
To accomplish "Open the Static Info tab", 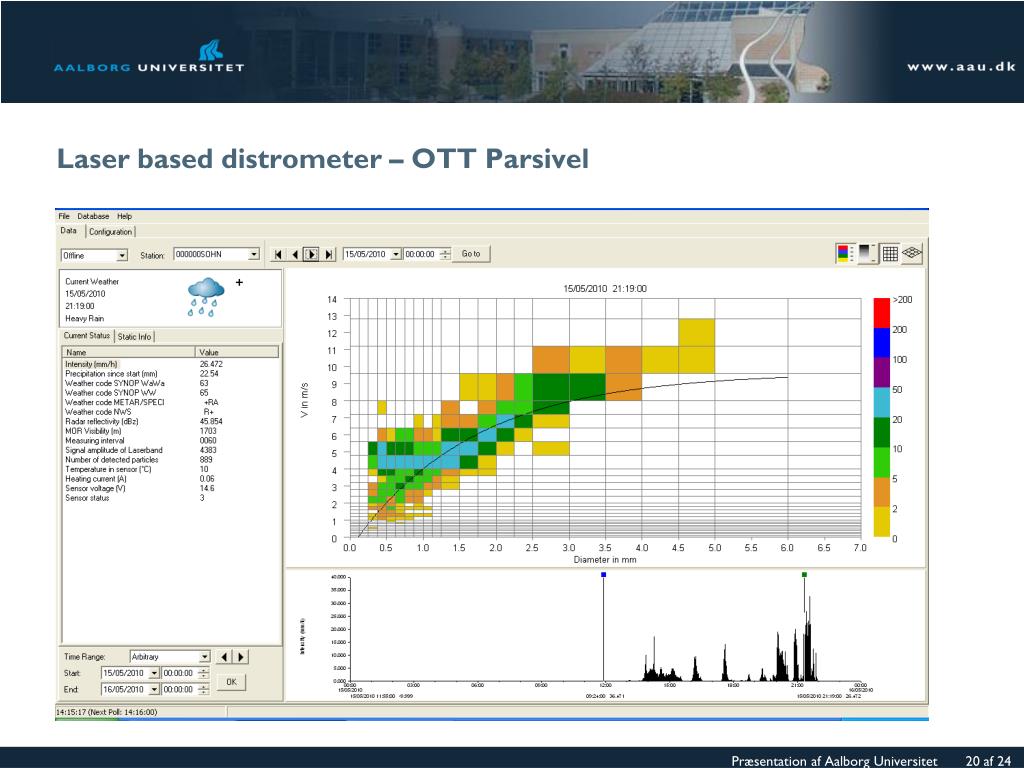I will click(135, 336).
